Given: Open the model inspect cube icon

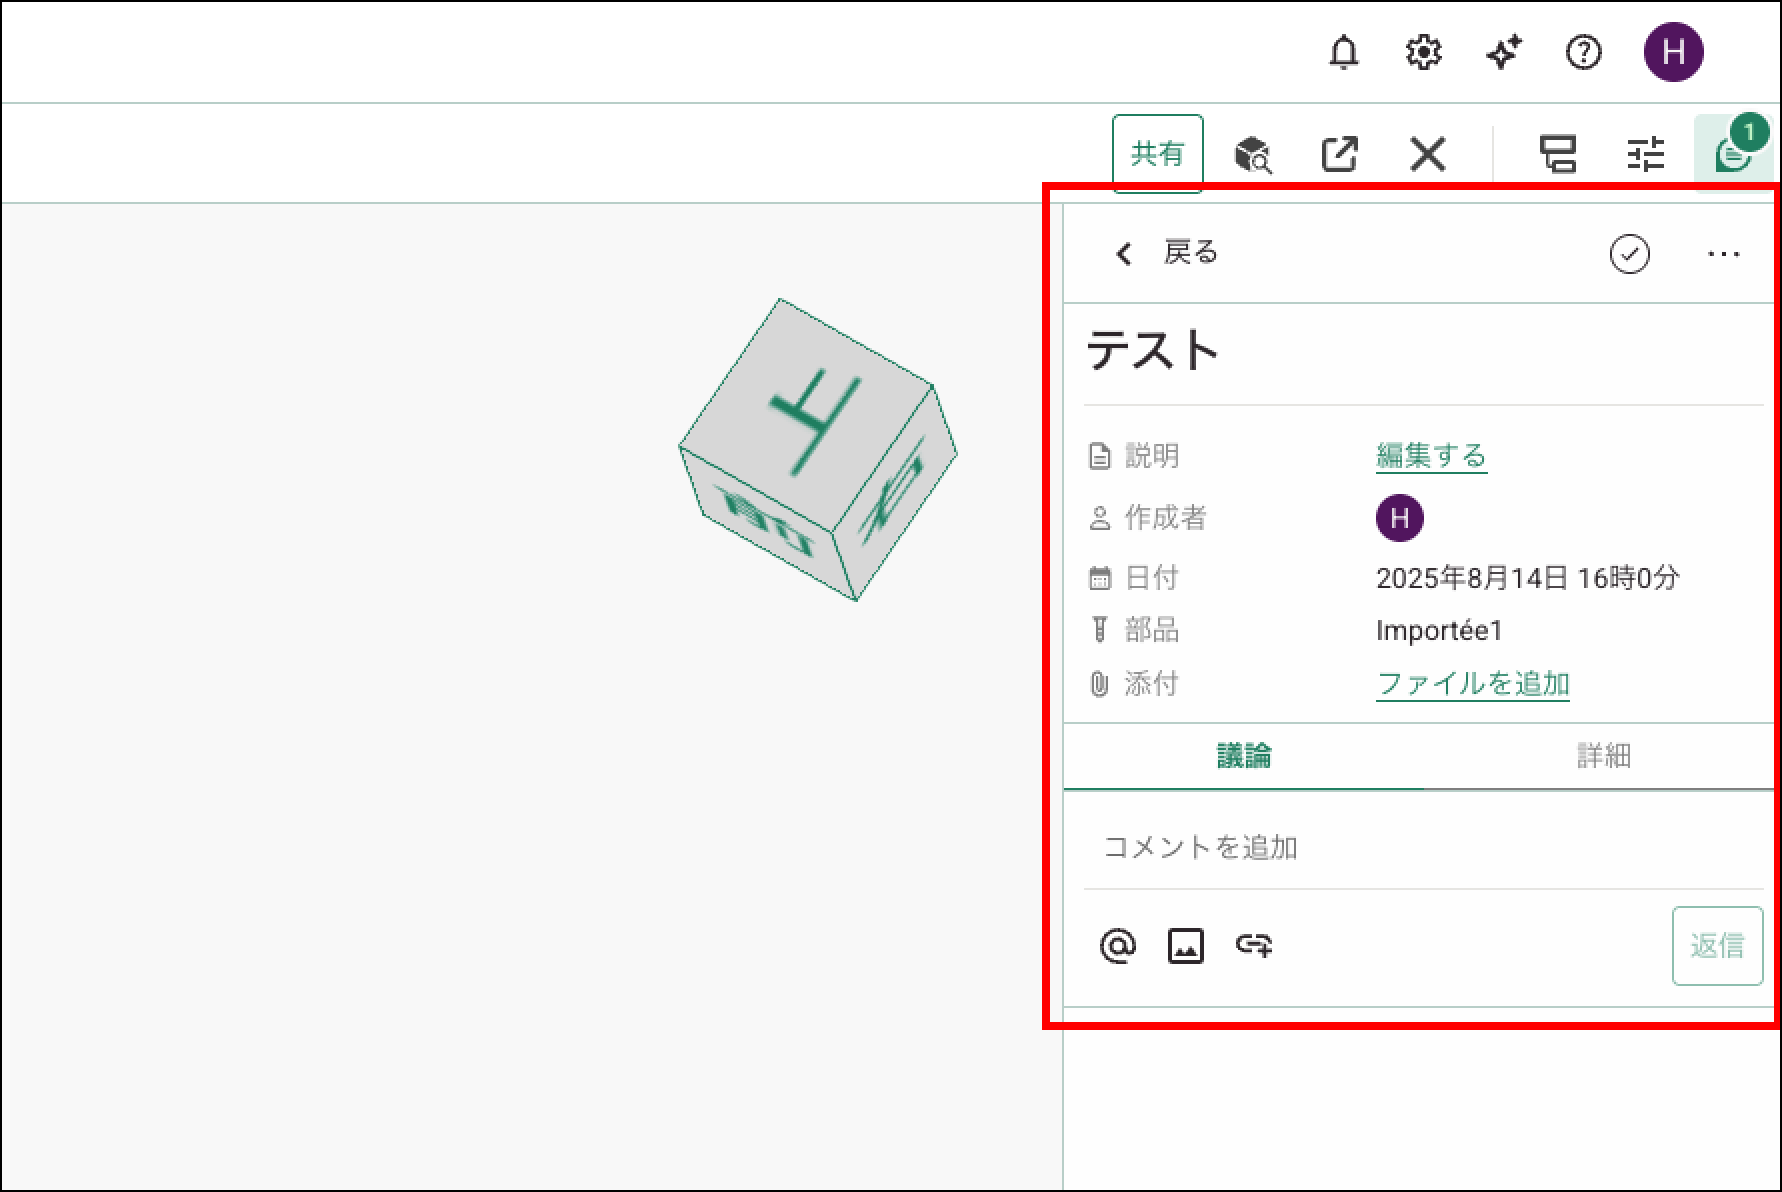Looking at the screenshot, I should click(x=1252, y=155).
